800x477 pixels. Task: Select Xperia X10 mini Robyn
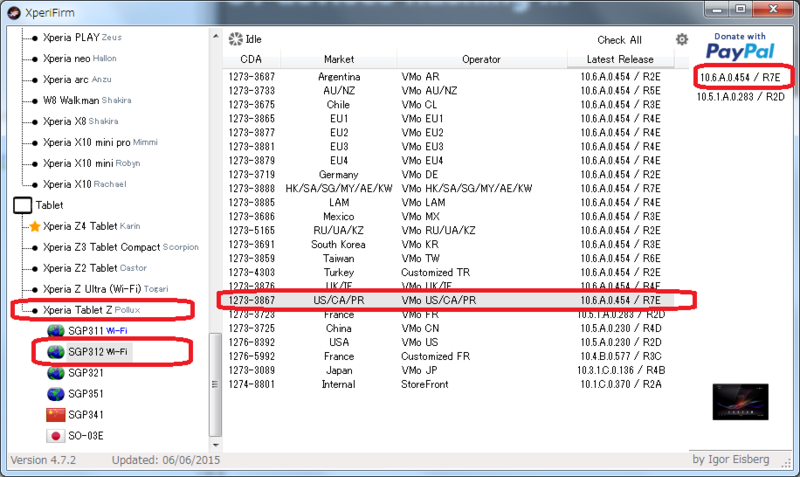(91, 163)
